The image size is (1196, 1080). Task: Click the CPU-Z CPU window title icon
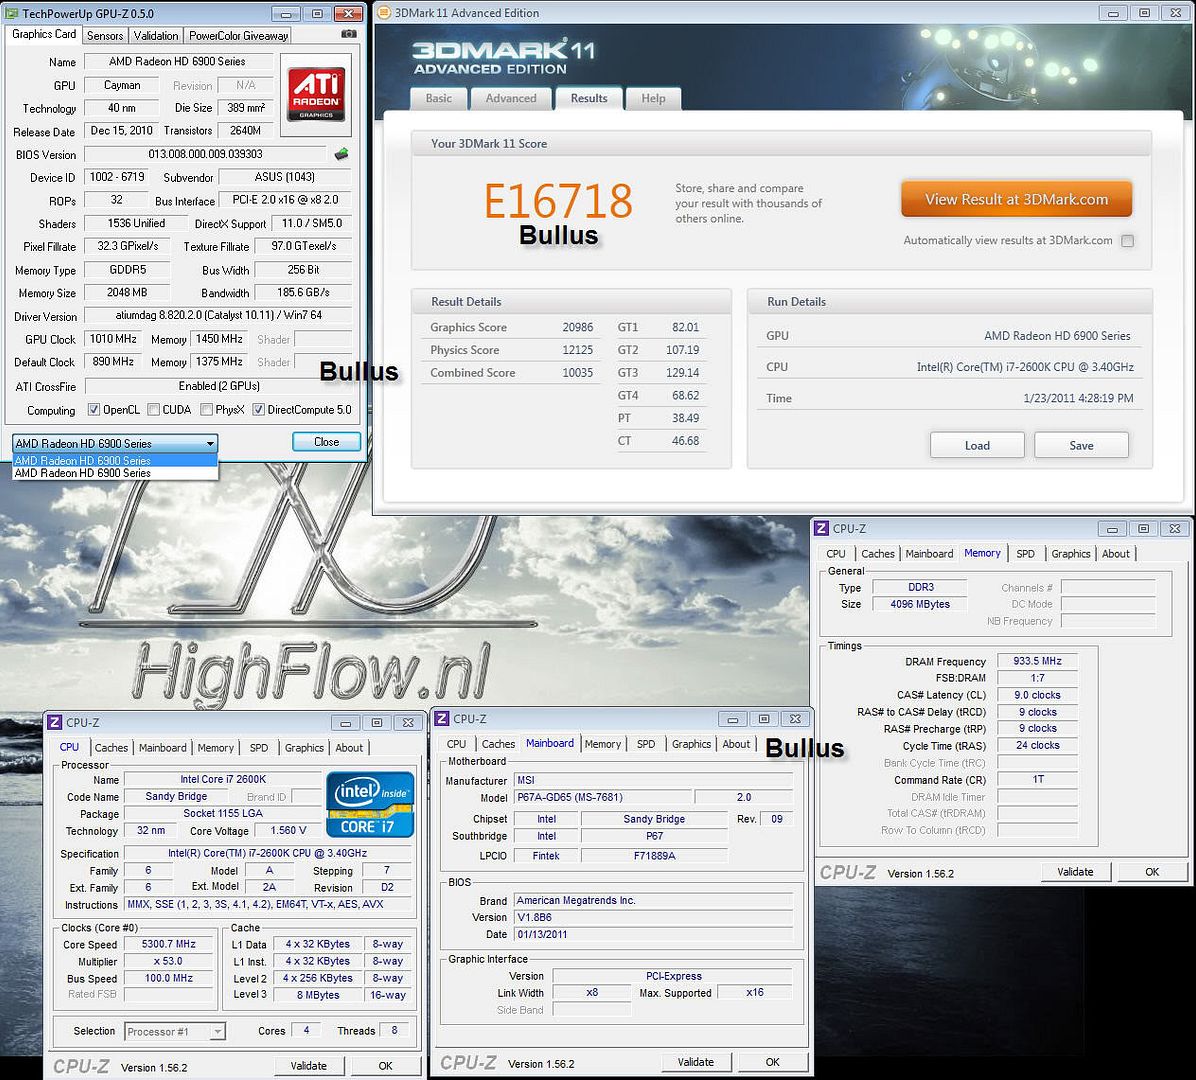pos(55,722)
